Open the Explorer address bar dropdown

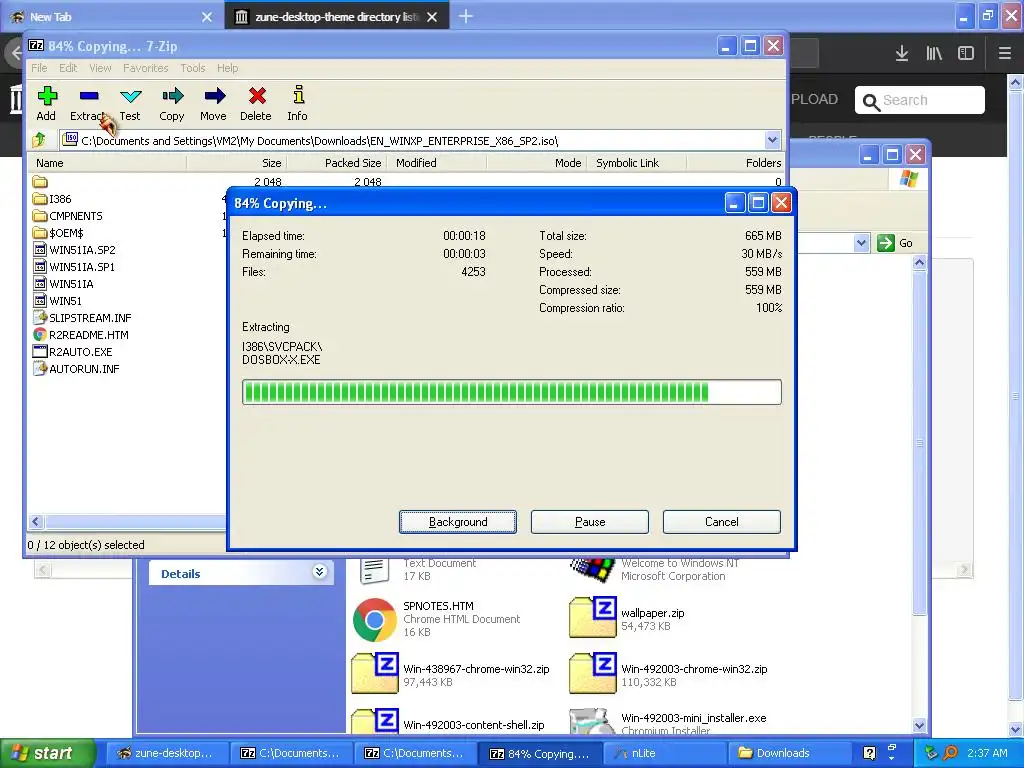click(x=861, y=243)
